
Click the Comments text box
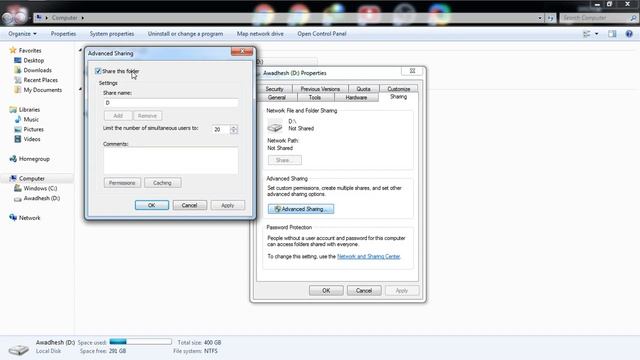tap(171, 161)
